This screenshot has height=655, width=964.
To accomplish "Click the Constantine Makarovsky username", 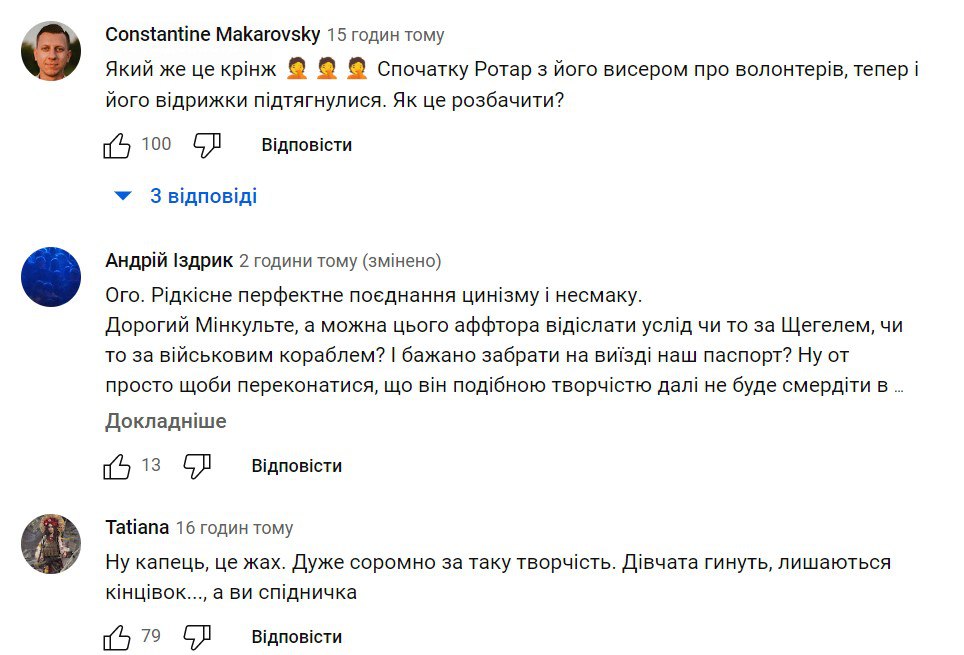I will pos(212,35).
